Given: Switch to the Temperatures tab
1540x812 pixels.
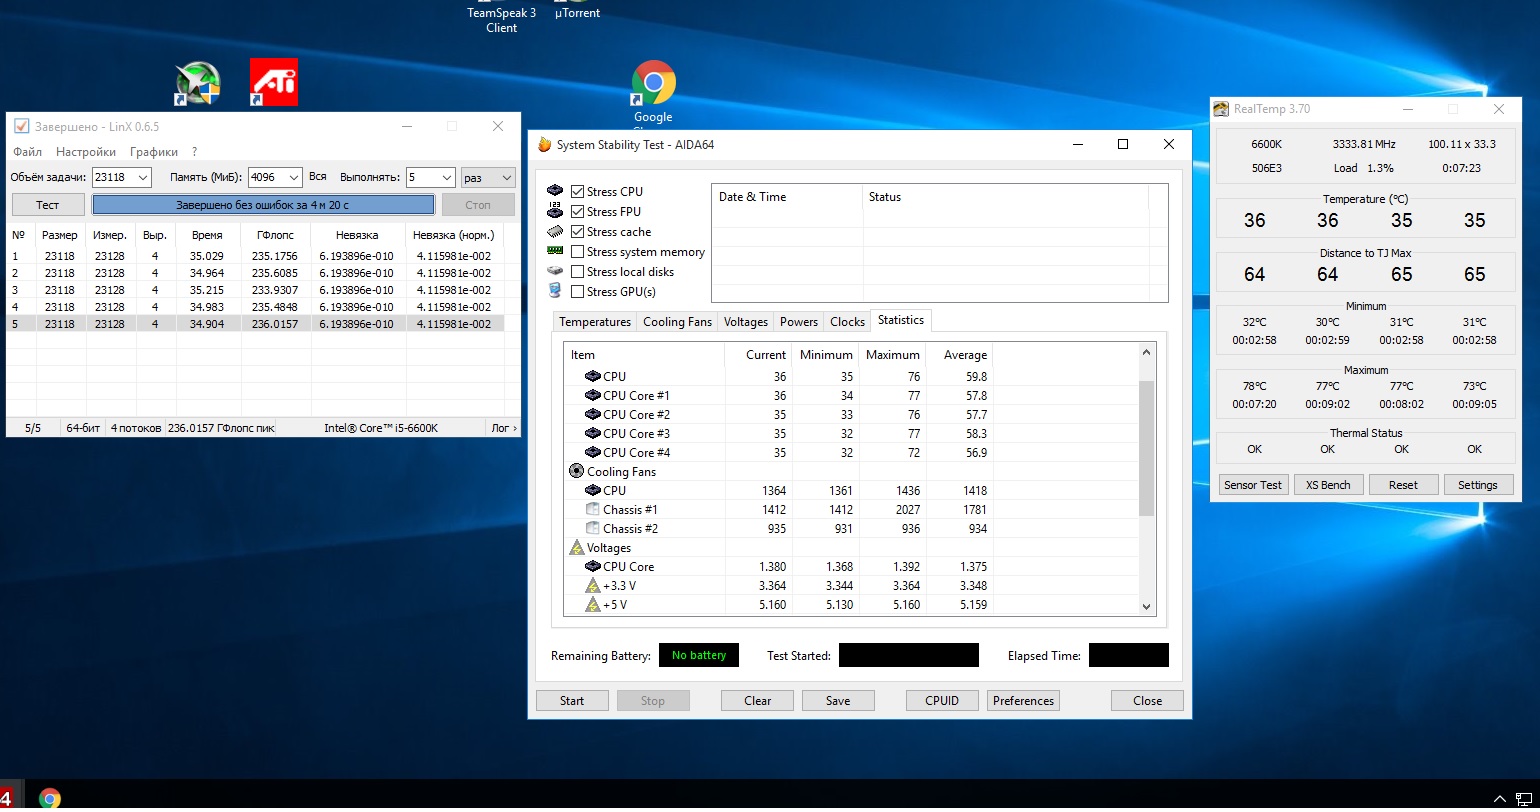Looking at the screenshot, I should click(595, 321).
